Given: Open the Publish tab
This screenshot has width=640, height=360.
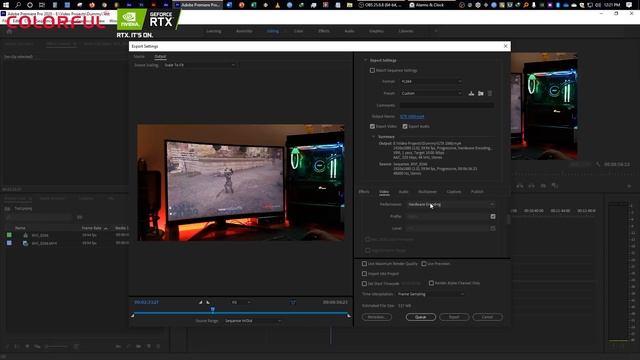Looking at the screenshot, I should [477, 192].
